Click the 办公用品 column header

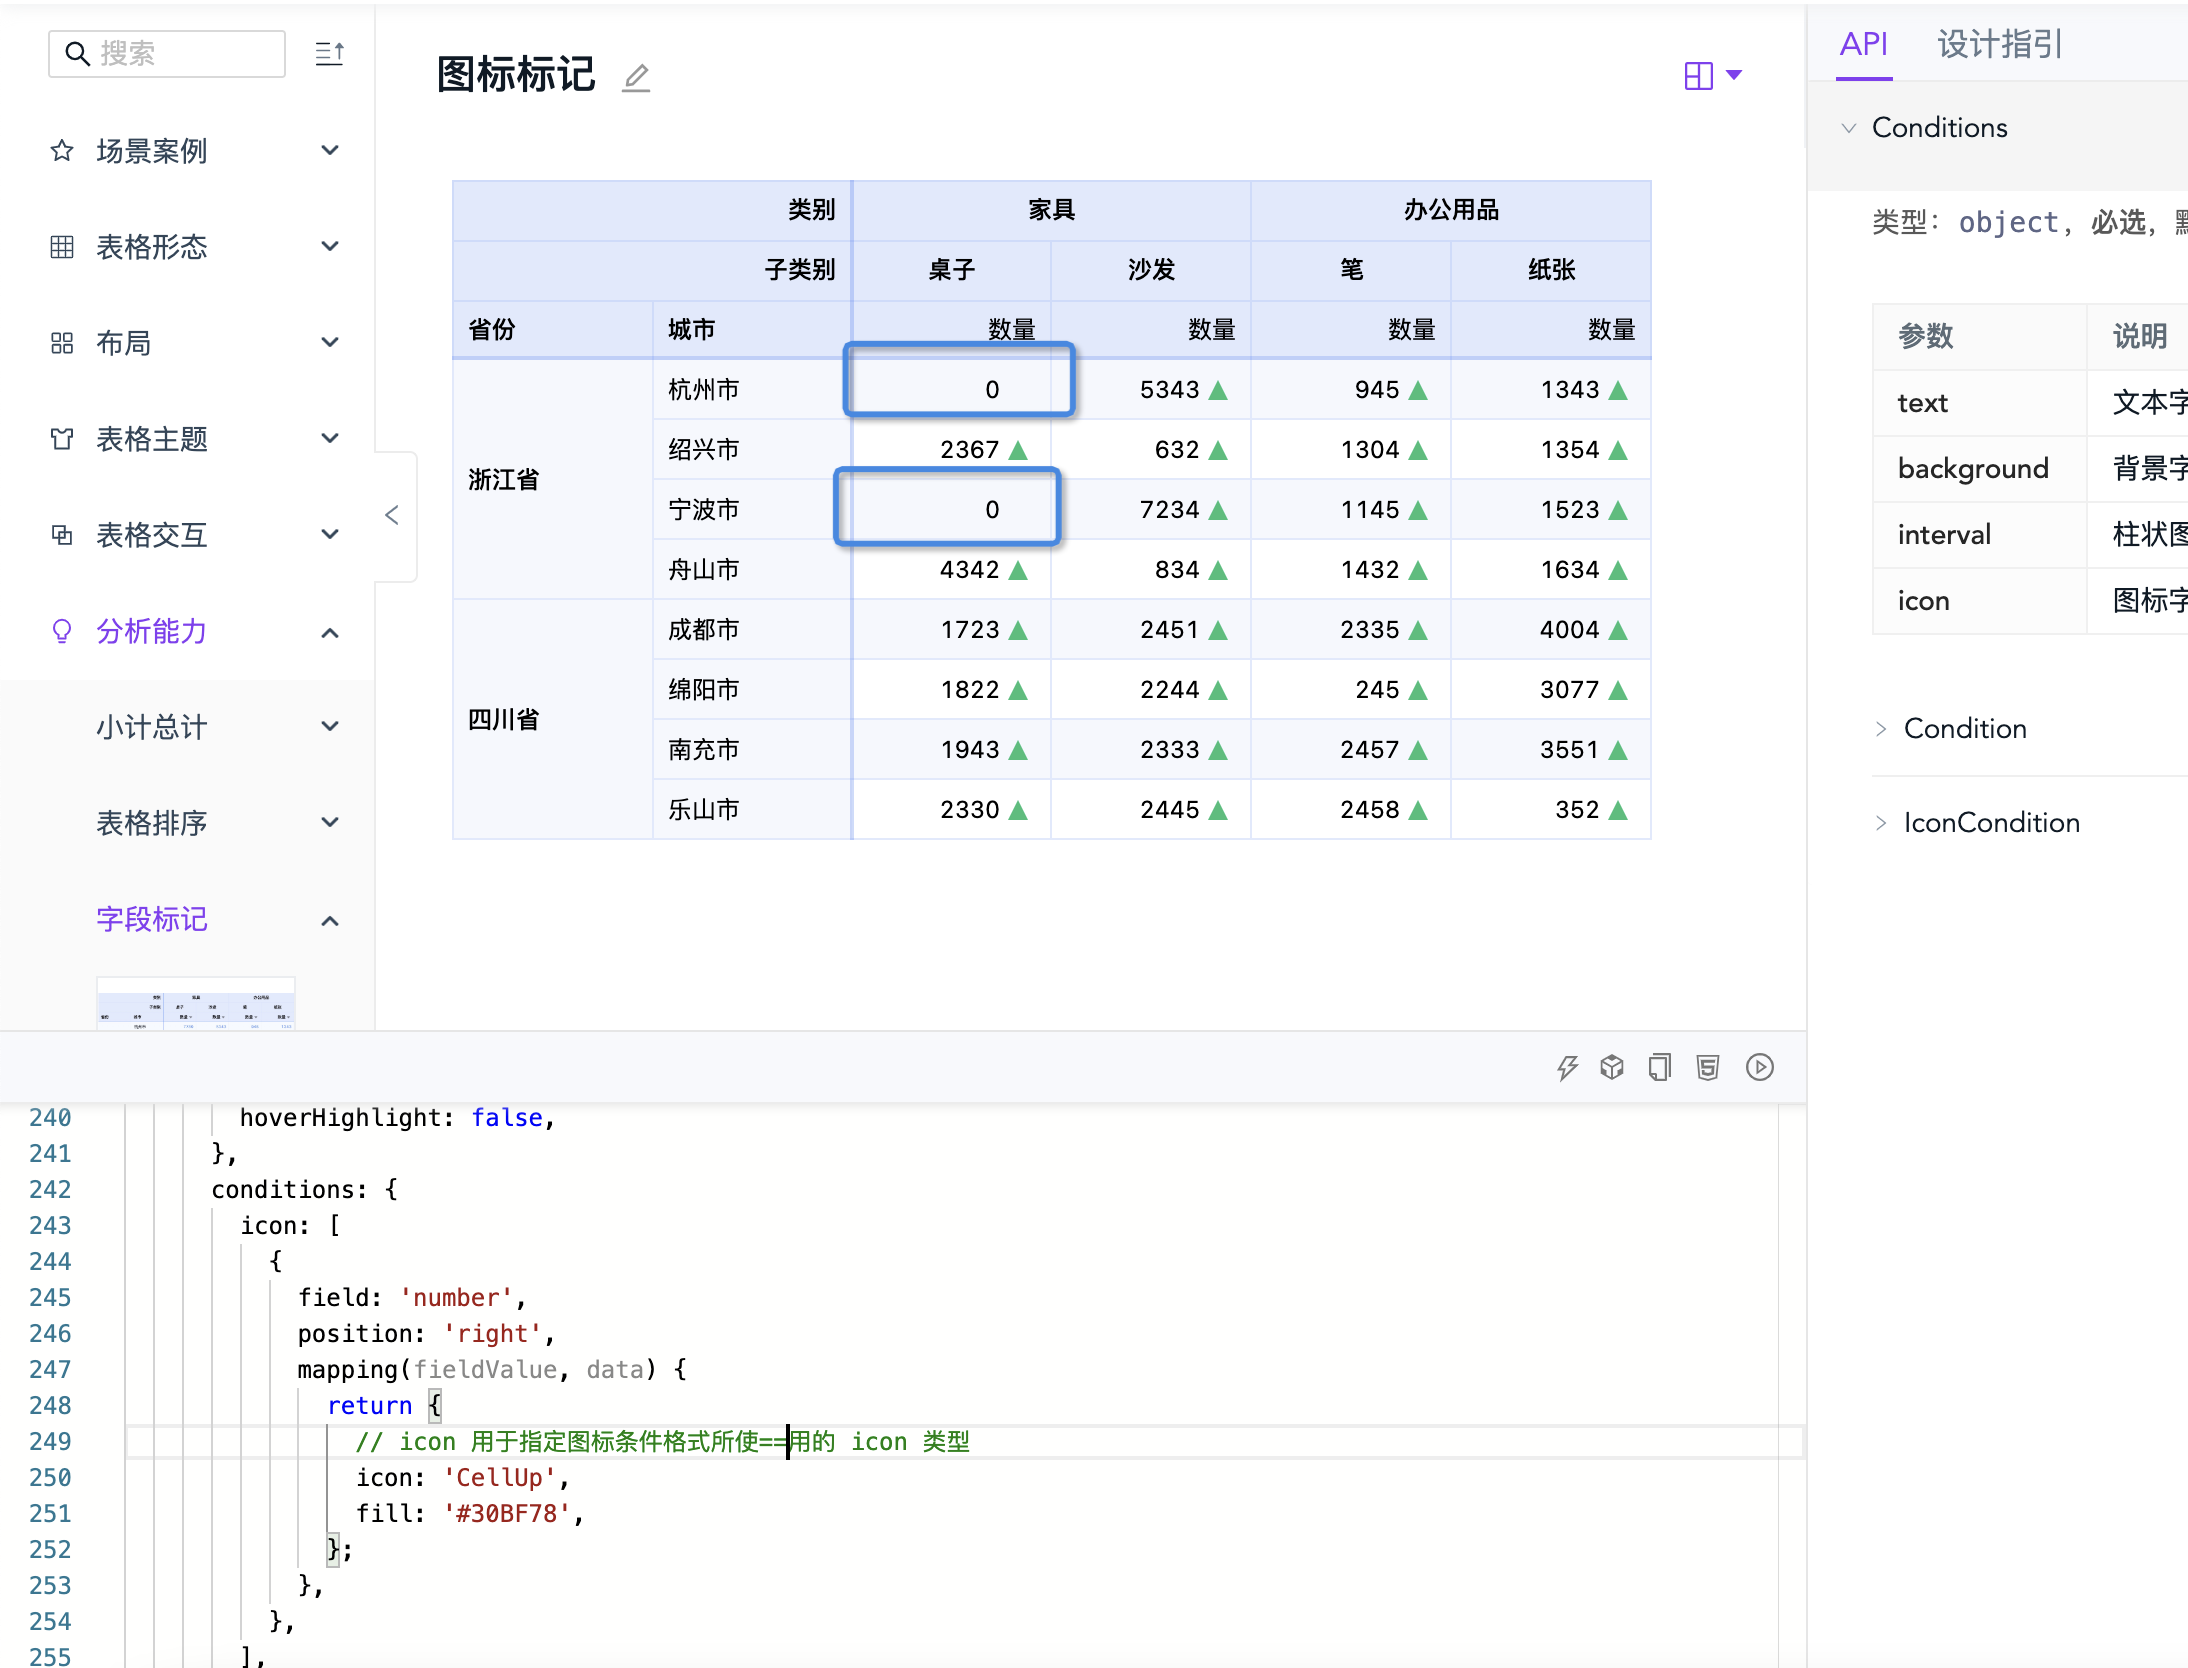pyautogui.click(x=1451, y=210)
